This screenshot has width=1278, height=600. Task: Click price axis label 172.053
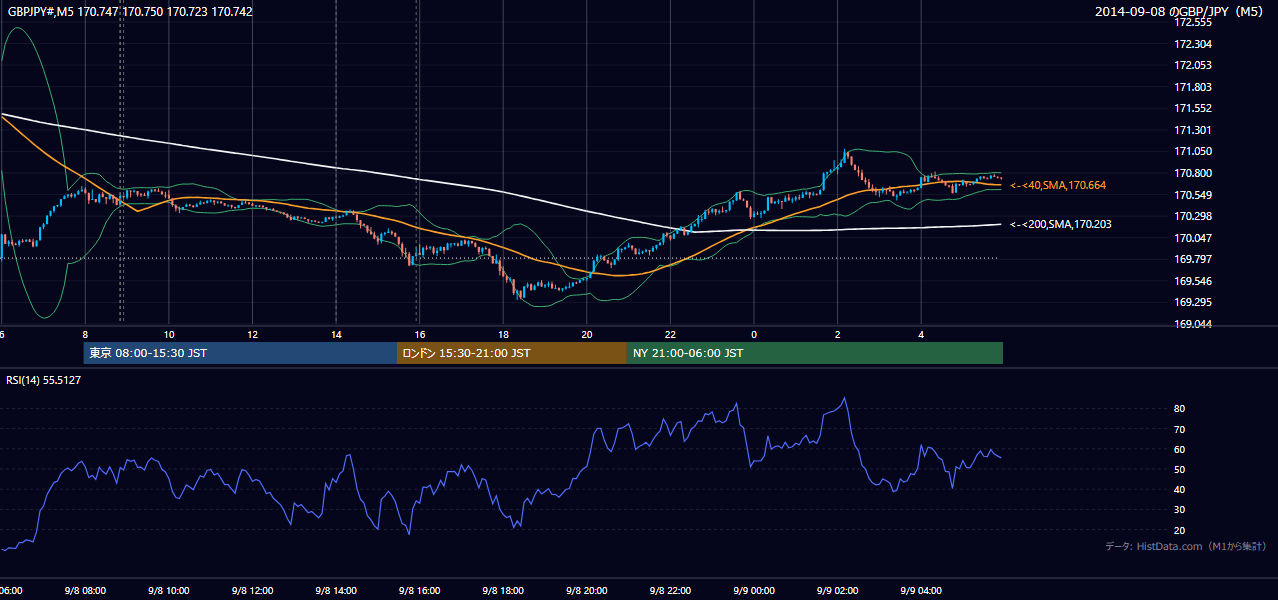point(1193,65)
